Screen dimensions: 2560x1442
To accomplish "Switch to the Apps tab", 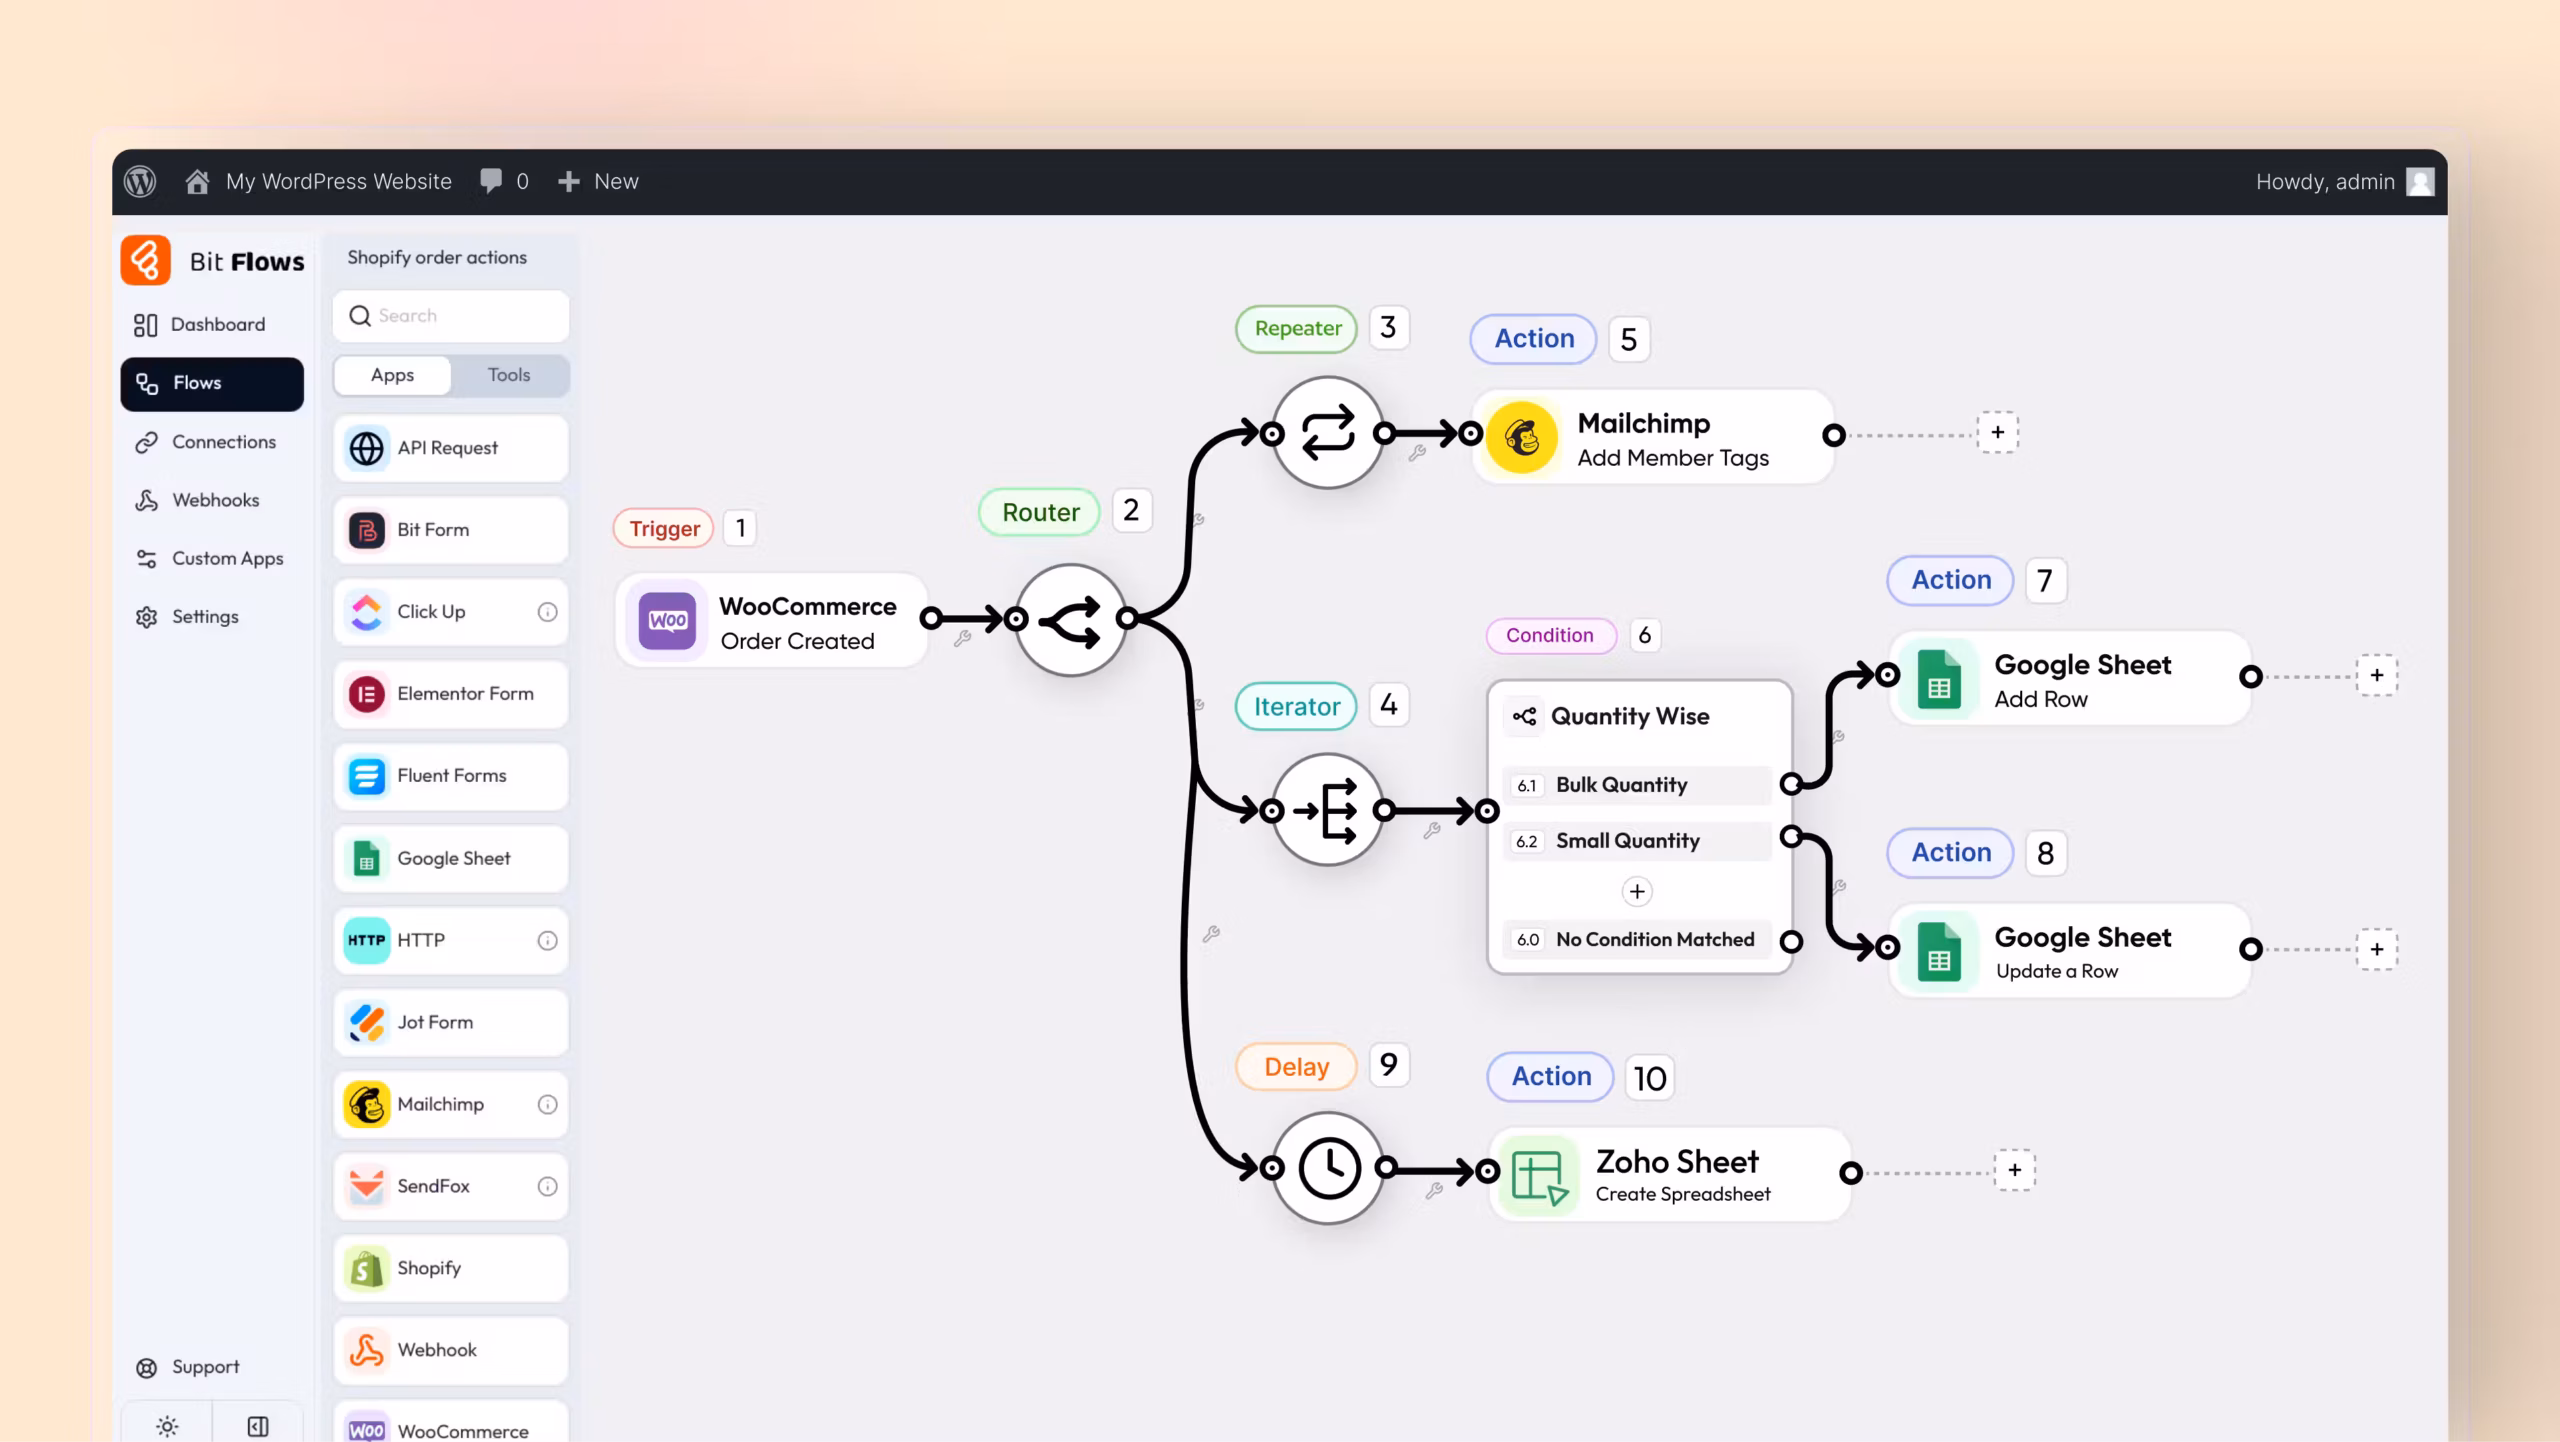I will click(392, 375).
